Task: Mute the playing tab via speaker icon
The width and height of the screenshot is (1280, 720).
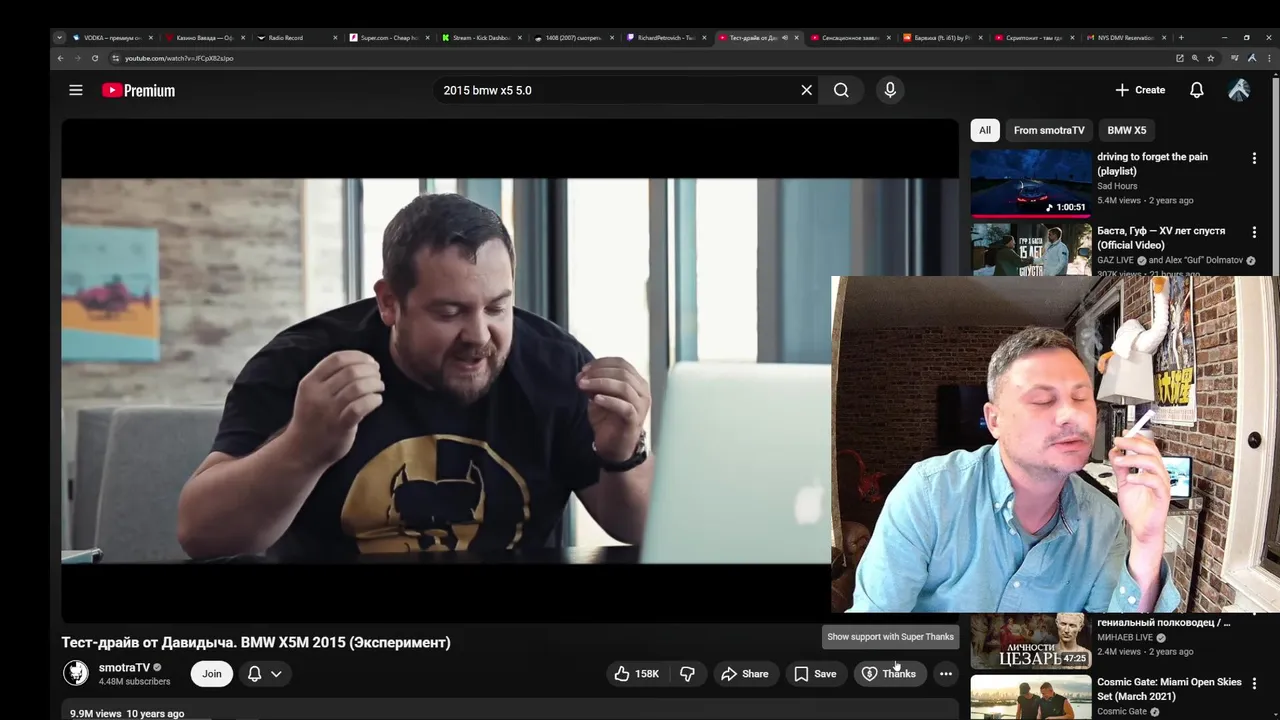Action: pos(785,38)
